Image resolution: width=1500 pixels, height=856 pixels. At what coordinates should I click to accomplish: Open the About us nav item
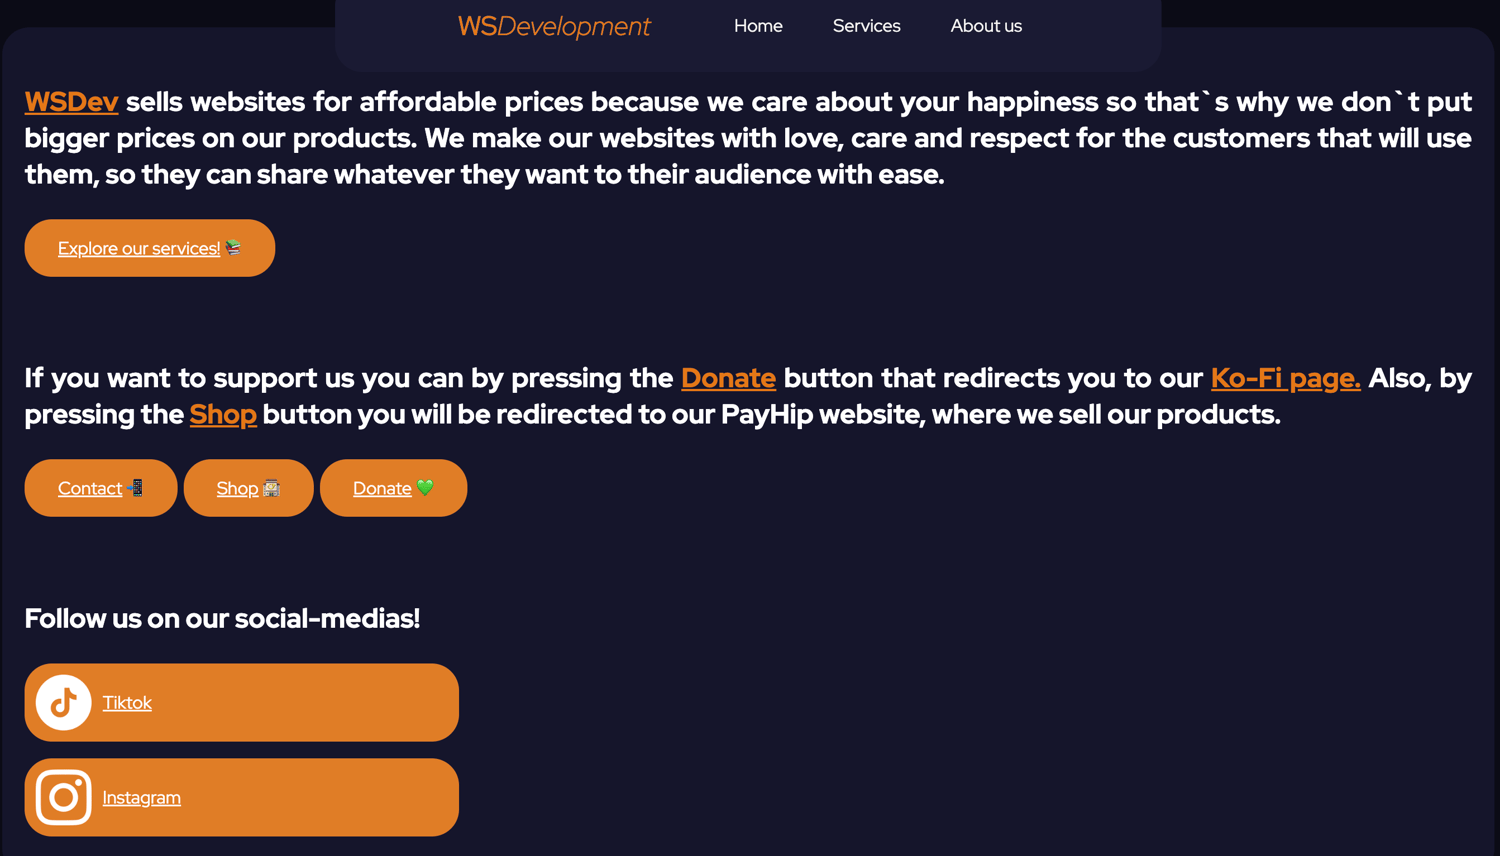point(986,26)
